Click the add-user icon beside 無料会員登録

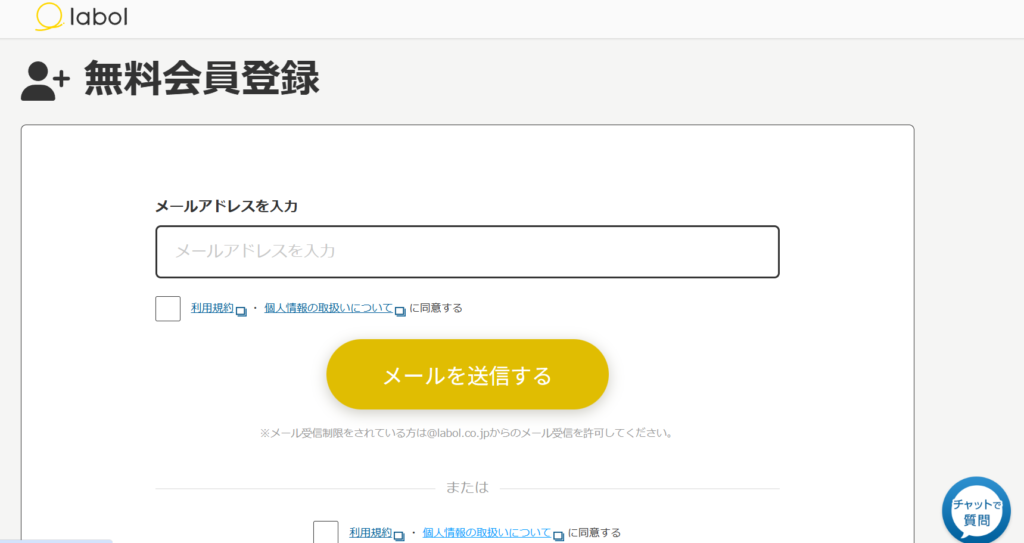[45, 80]
